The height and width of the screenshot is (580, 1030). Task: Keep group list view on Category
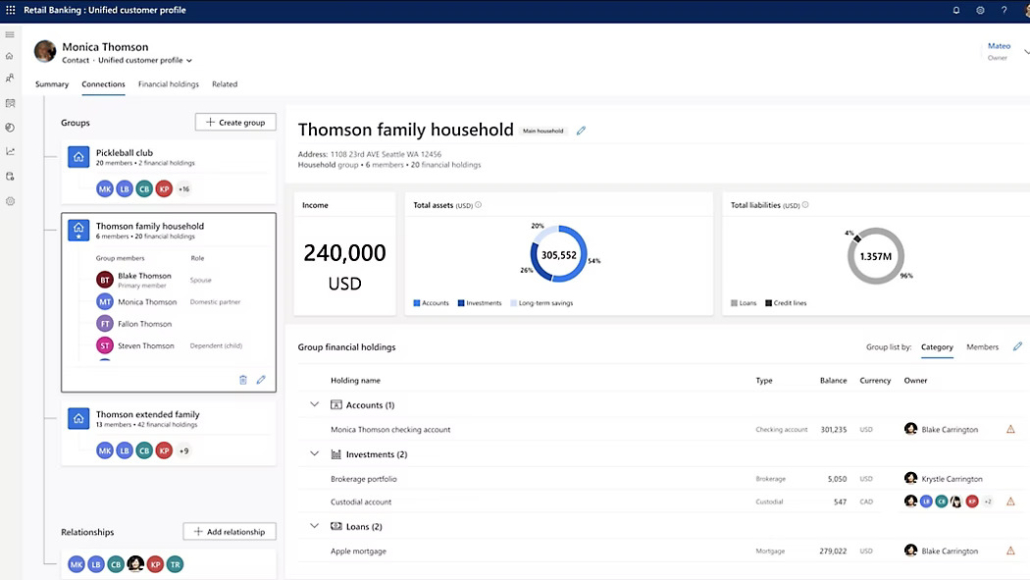tap(937, 347)
